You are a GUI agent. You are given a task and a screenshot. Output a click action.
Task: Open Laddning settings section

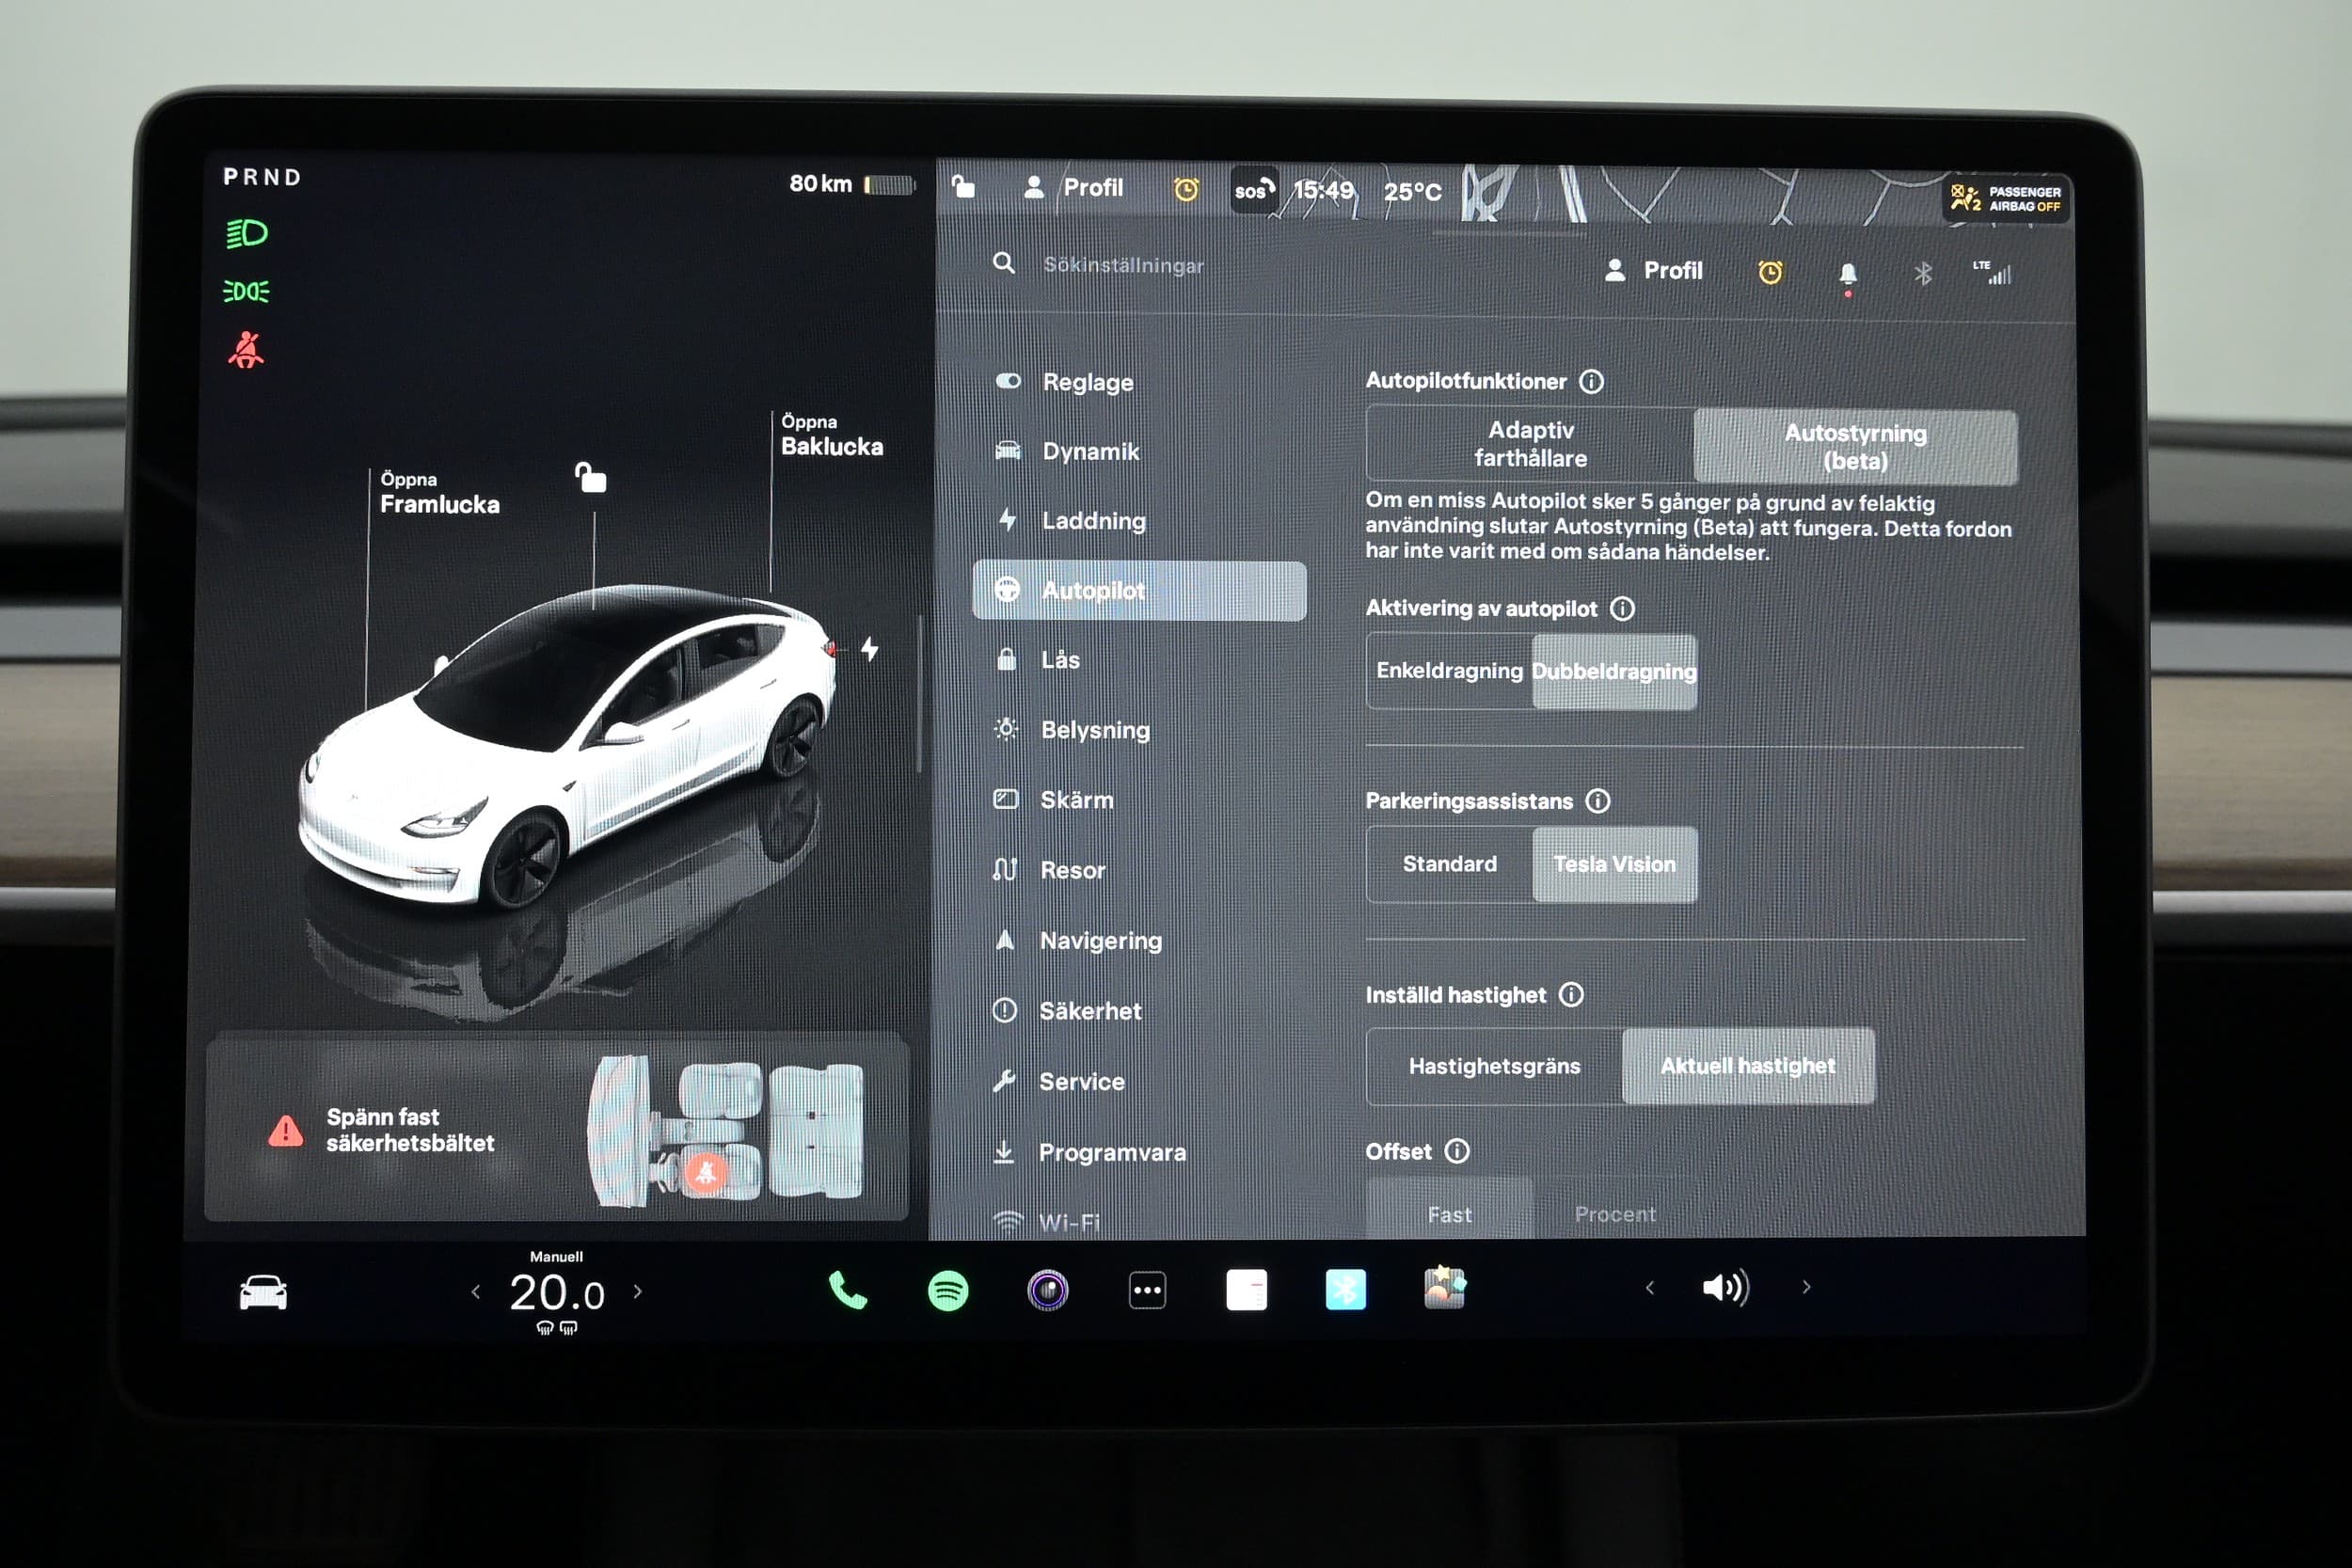pos(1139,520)
